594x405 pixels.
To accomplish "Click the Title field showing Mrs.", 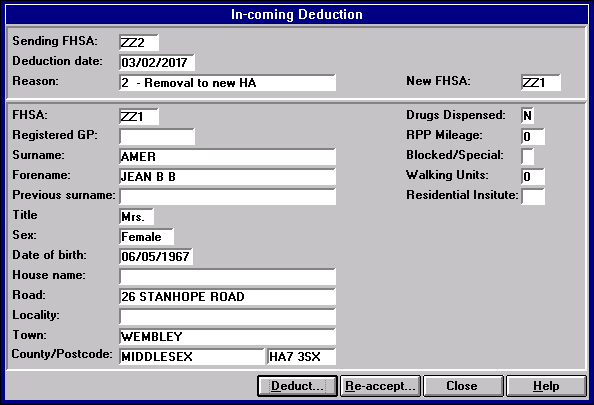I will tap(136, 216).
